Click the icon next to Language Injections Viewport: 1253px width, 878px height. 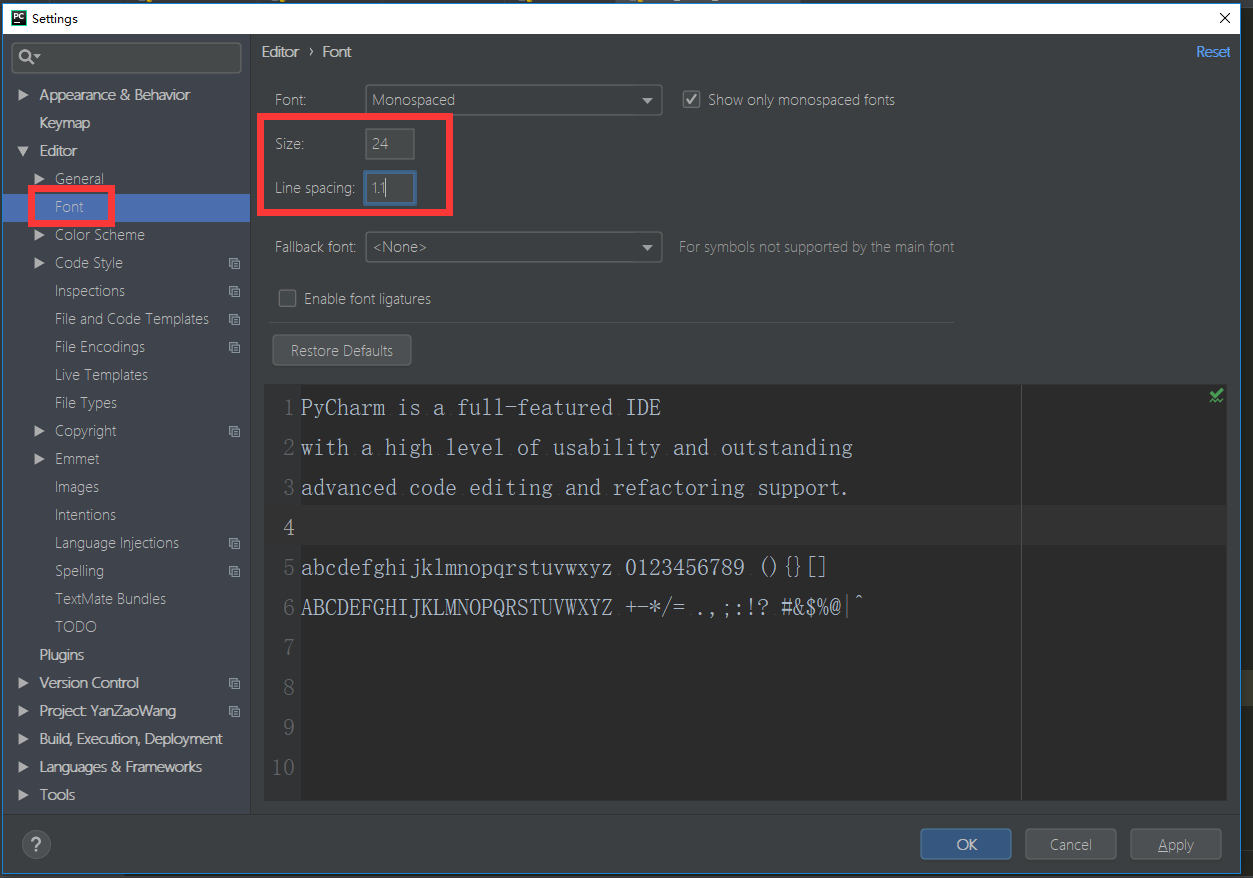tap(234, 543)
